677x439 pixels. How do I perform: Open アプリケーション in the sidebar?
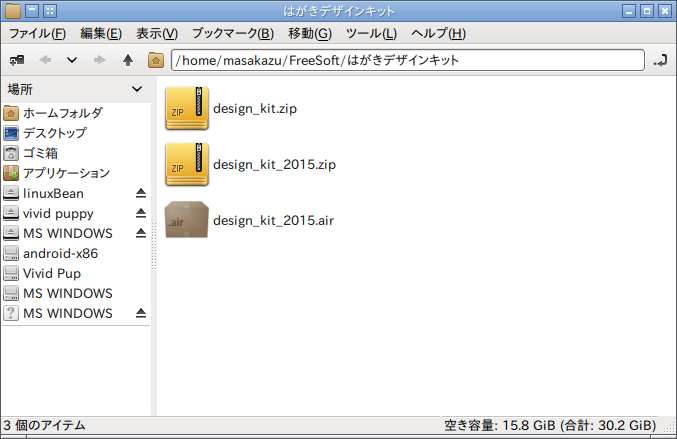coord(66,173)
